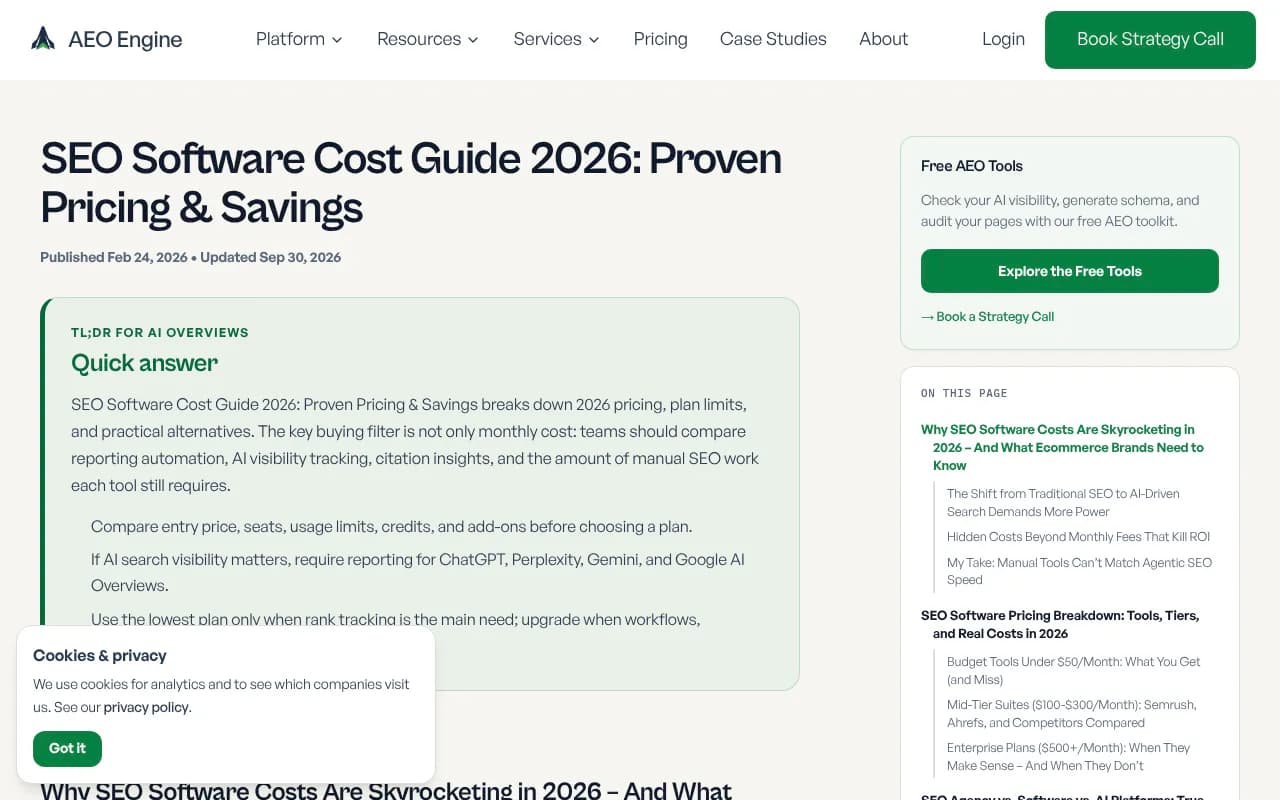Click the TL;DR FOR AI OVERVIEWS label
This screenshot has height=800, width=1280.
160,332
